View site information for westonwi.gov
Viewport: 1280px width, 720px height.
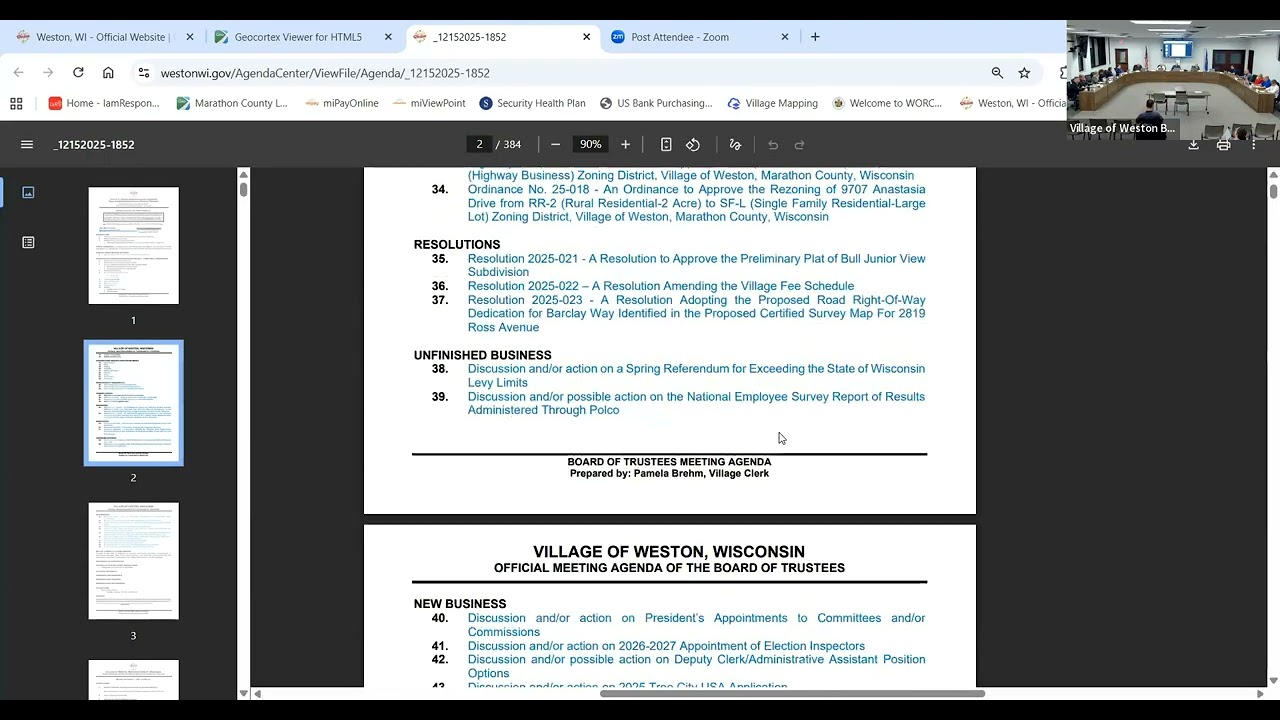[x=144, y=73]
